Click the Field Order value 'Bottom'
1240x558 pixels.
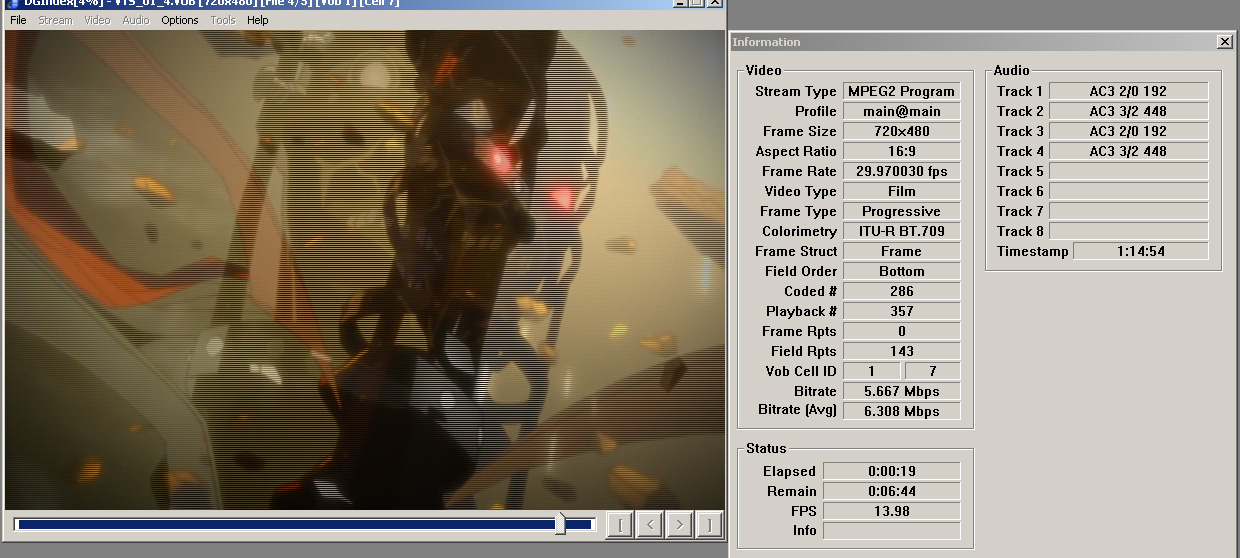[902, 271]
